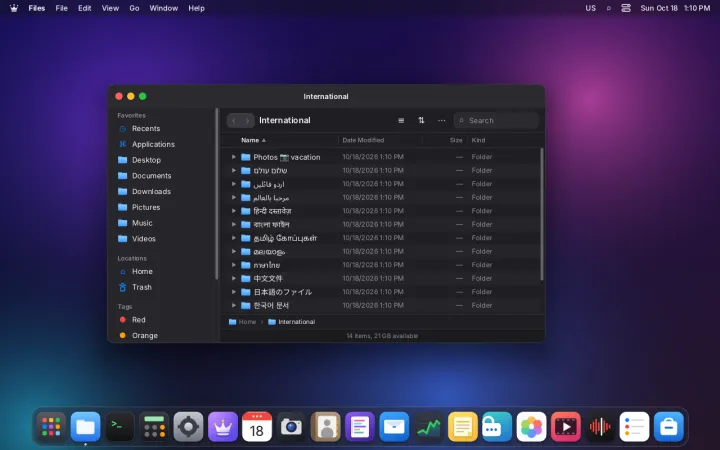This screenshot has height=450, width=720.
Task: Open Photos flower icon in dock
Action: [x=531, y=427]
